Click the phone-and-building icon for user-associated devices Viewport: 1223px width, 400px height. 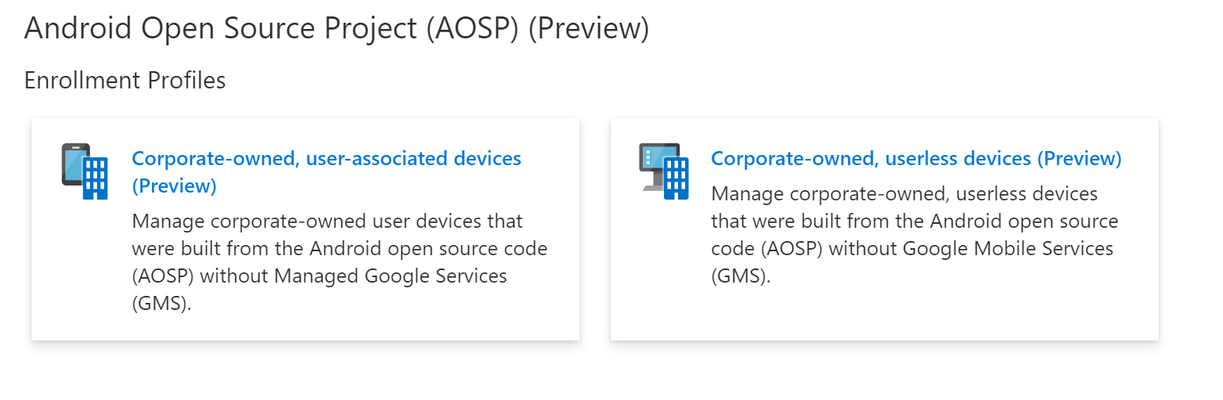[85, 172]
